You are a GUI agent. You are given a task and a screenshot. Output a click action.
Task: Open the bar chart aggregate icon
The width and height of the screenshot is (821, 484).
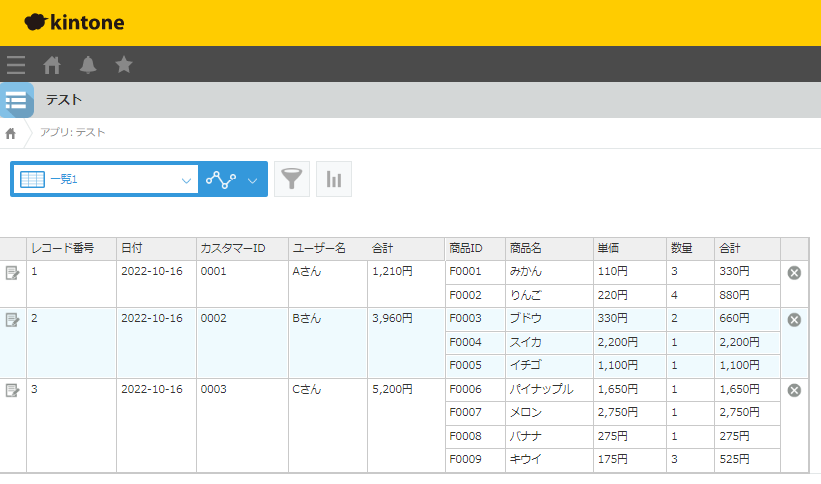(x=334, y=179)
